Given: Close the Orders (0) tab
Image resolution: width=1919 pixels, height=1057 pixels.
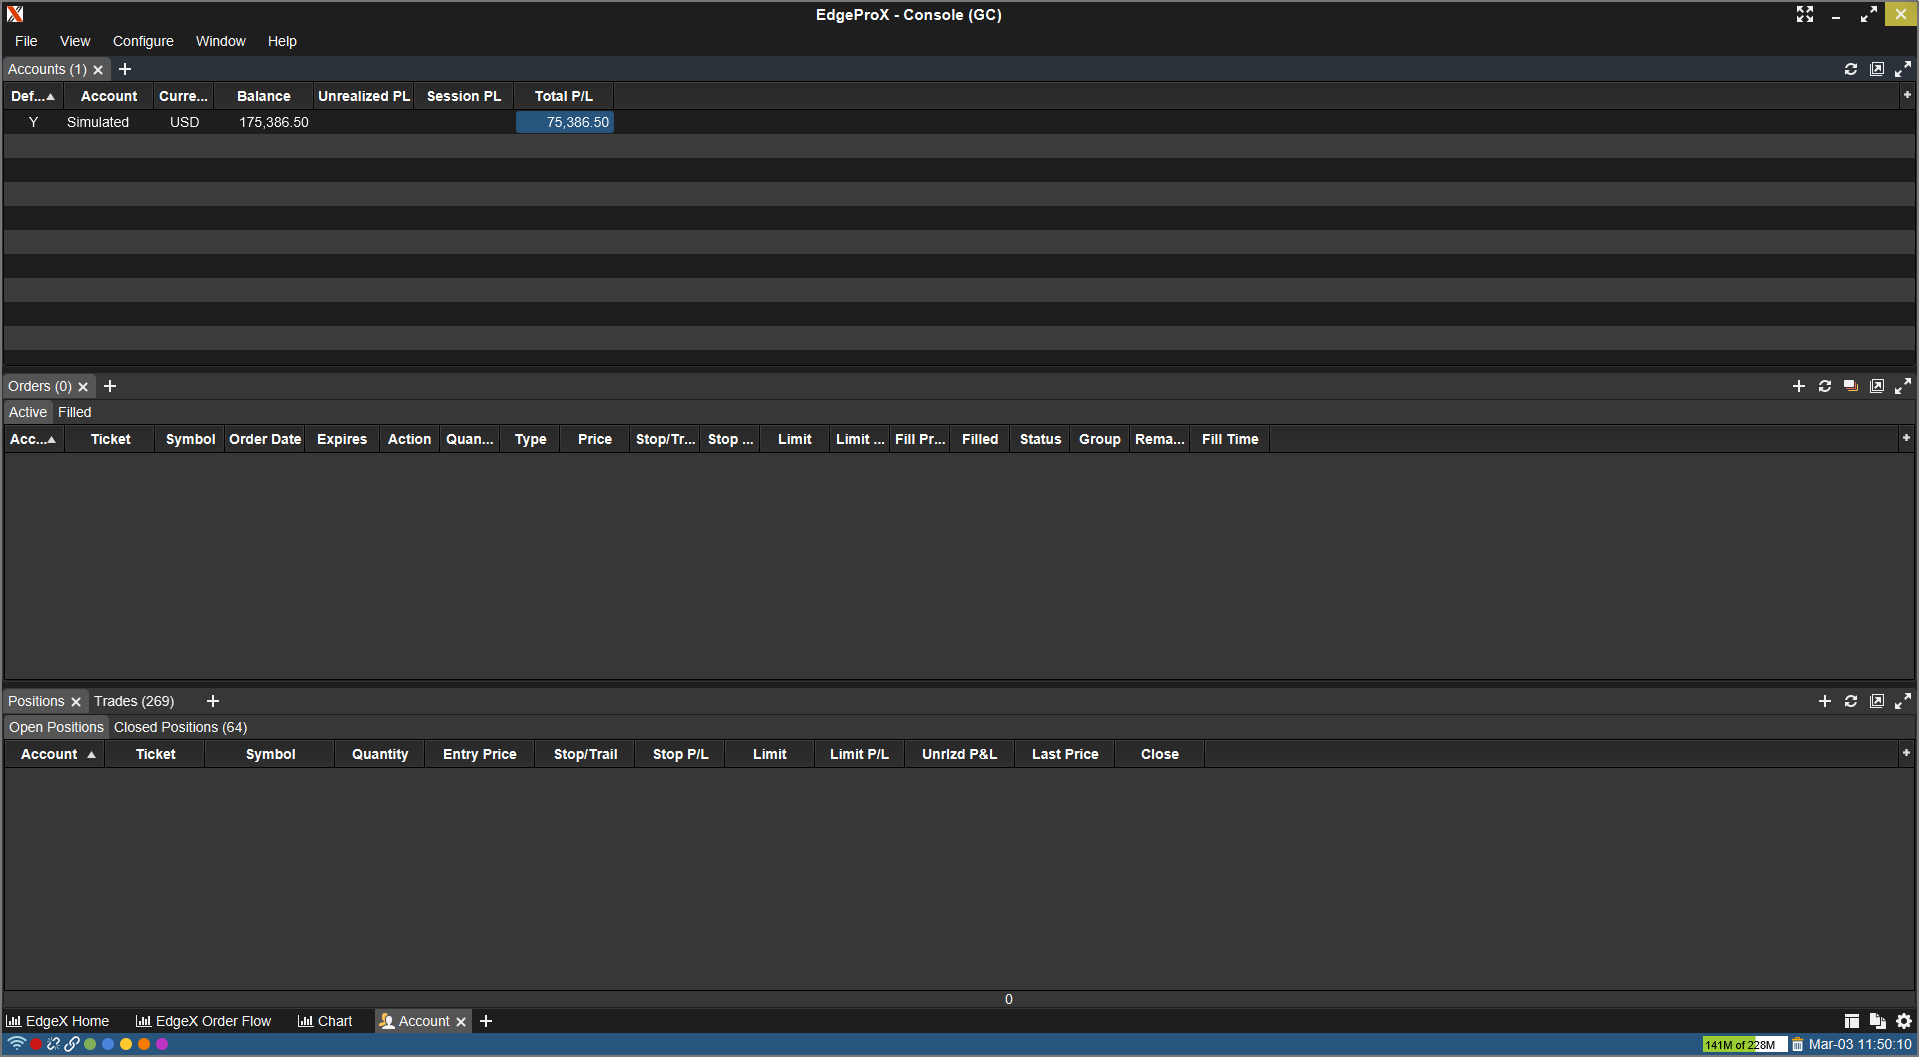Looking at the screenshot, I should click(x=83, y=387).
